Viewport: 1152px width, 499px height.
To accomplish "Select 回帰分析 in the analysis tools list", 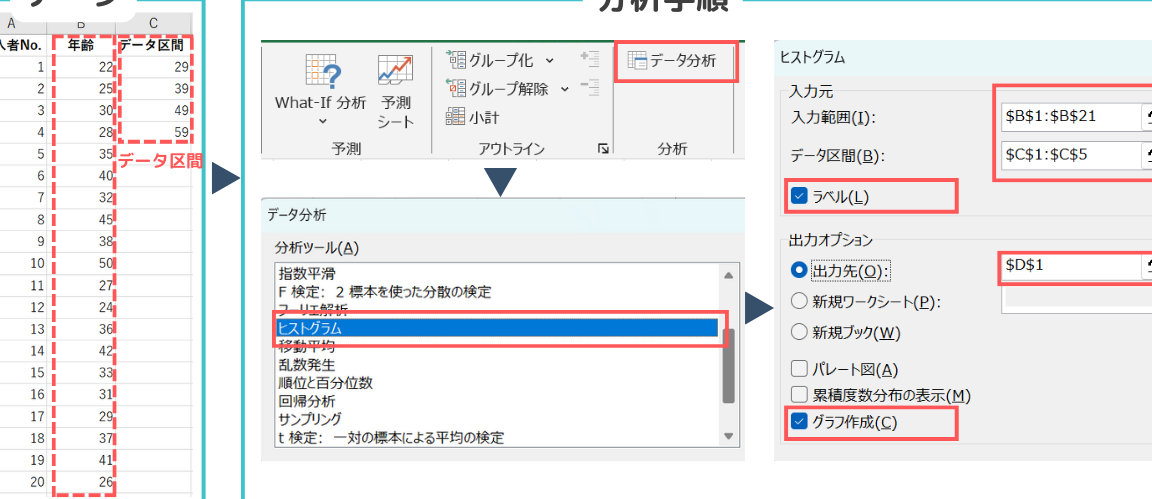I will [497, 401].
